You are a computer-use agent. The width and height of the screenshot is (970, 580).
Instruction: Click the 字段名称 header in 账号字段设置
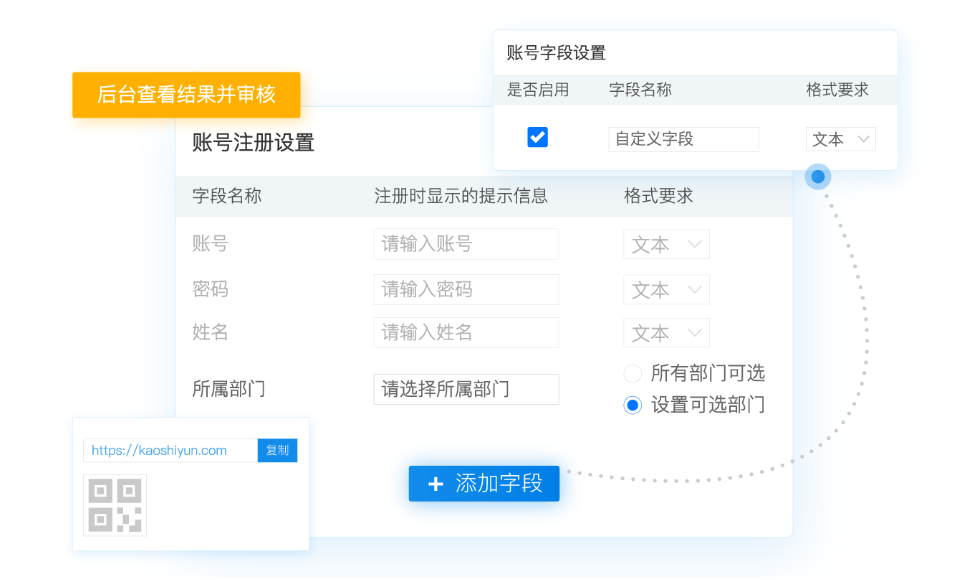coord(640,90)
